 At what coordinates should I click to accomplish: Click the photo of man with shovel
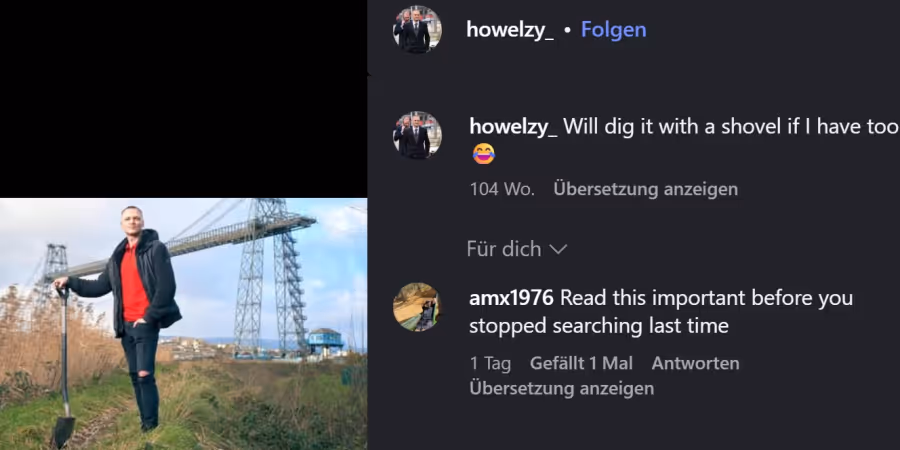[x=184, y=324]
